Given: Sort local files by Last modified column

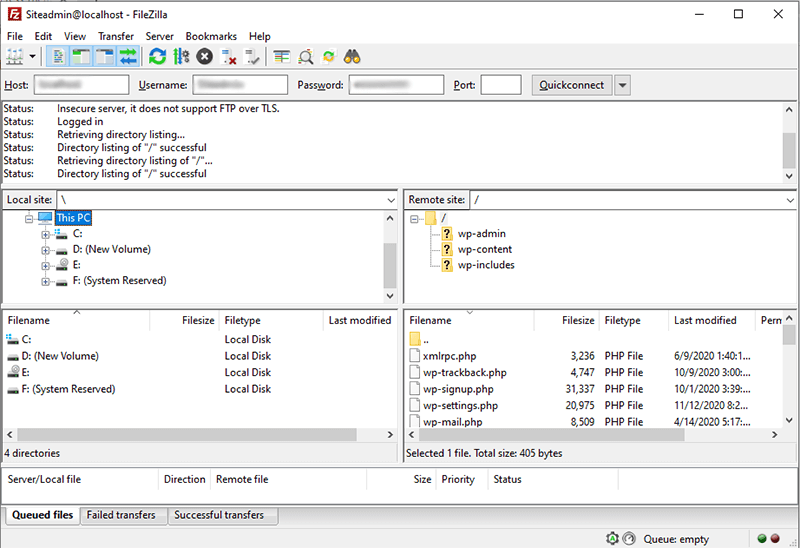Looking at the screenshot, I should (359, 320).
